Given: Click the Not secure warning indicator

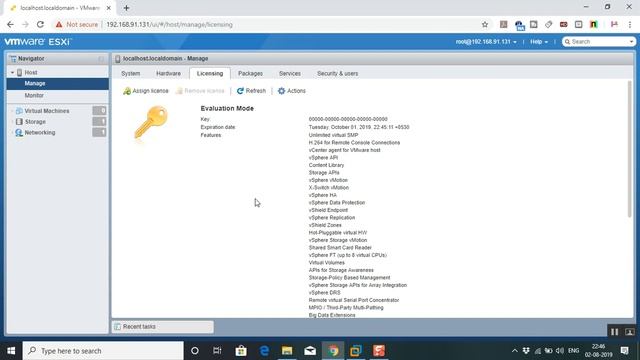Looking at the screenshot, I should click(x=77, y=24).
